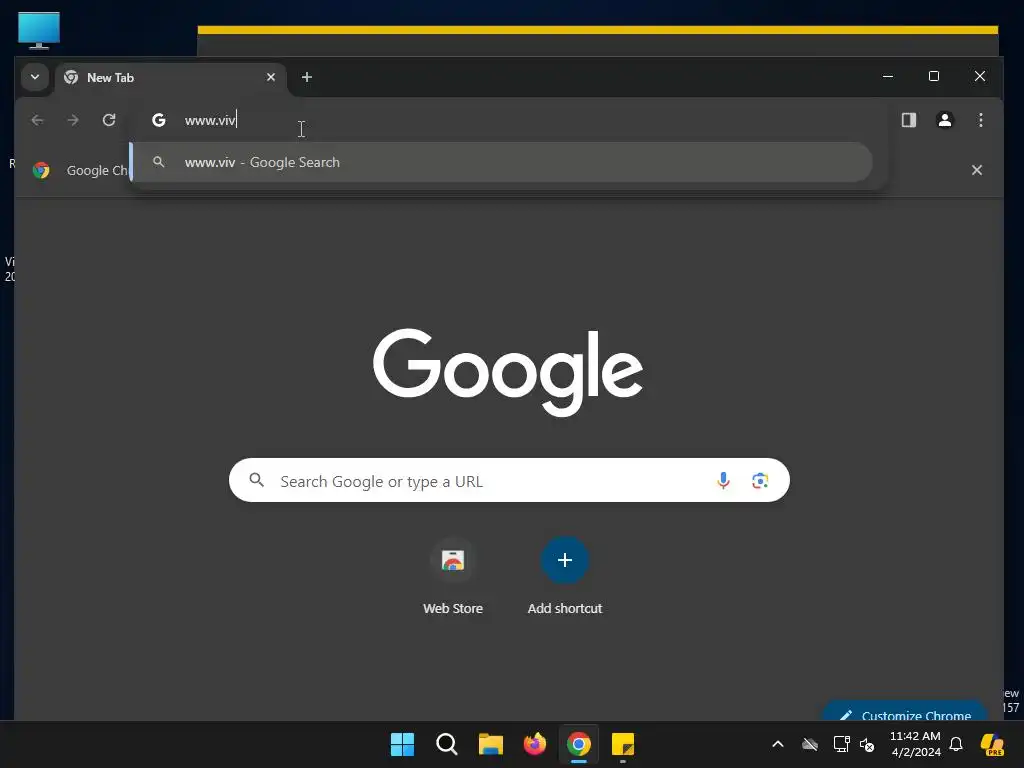This screenshot has height=768, width=1024.
Task: Open Windows taskbar search
Action: pos(447,744)
